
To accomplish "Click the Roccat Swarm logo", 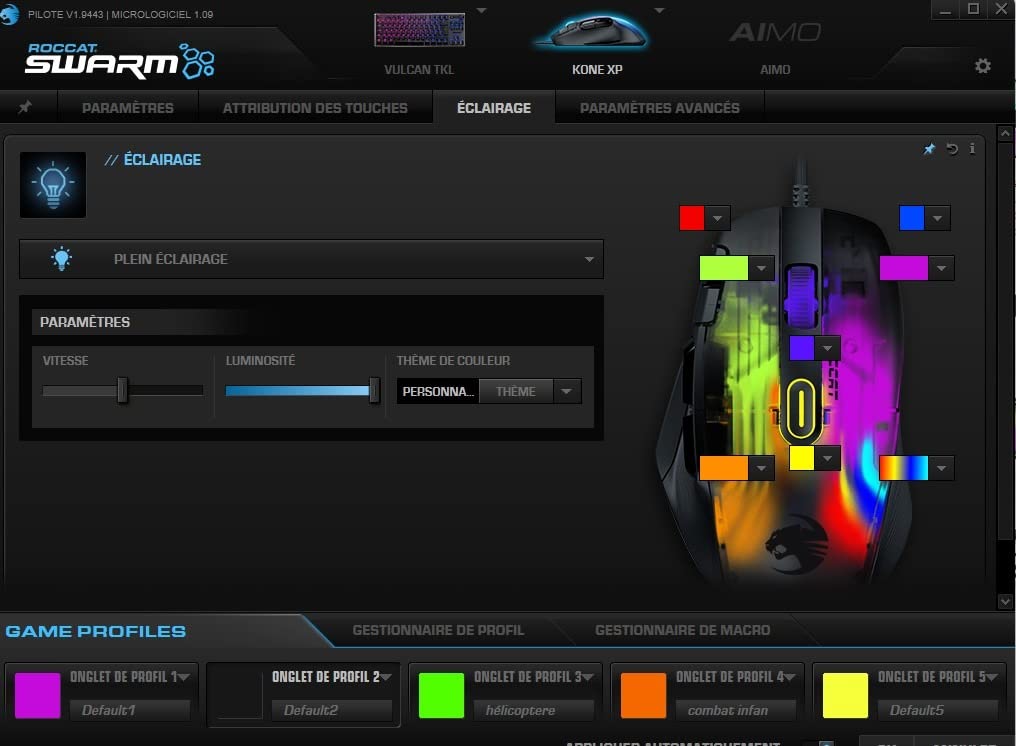I will click(x=120, y=61).
